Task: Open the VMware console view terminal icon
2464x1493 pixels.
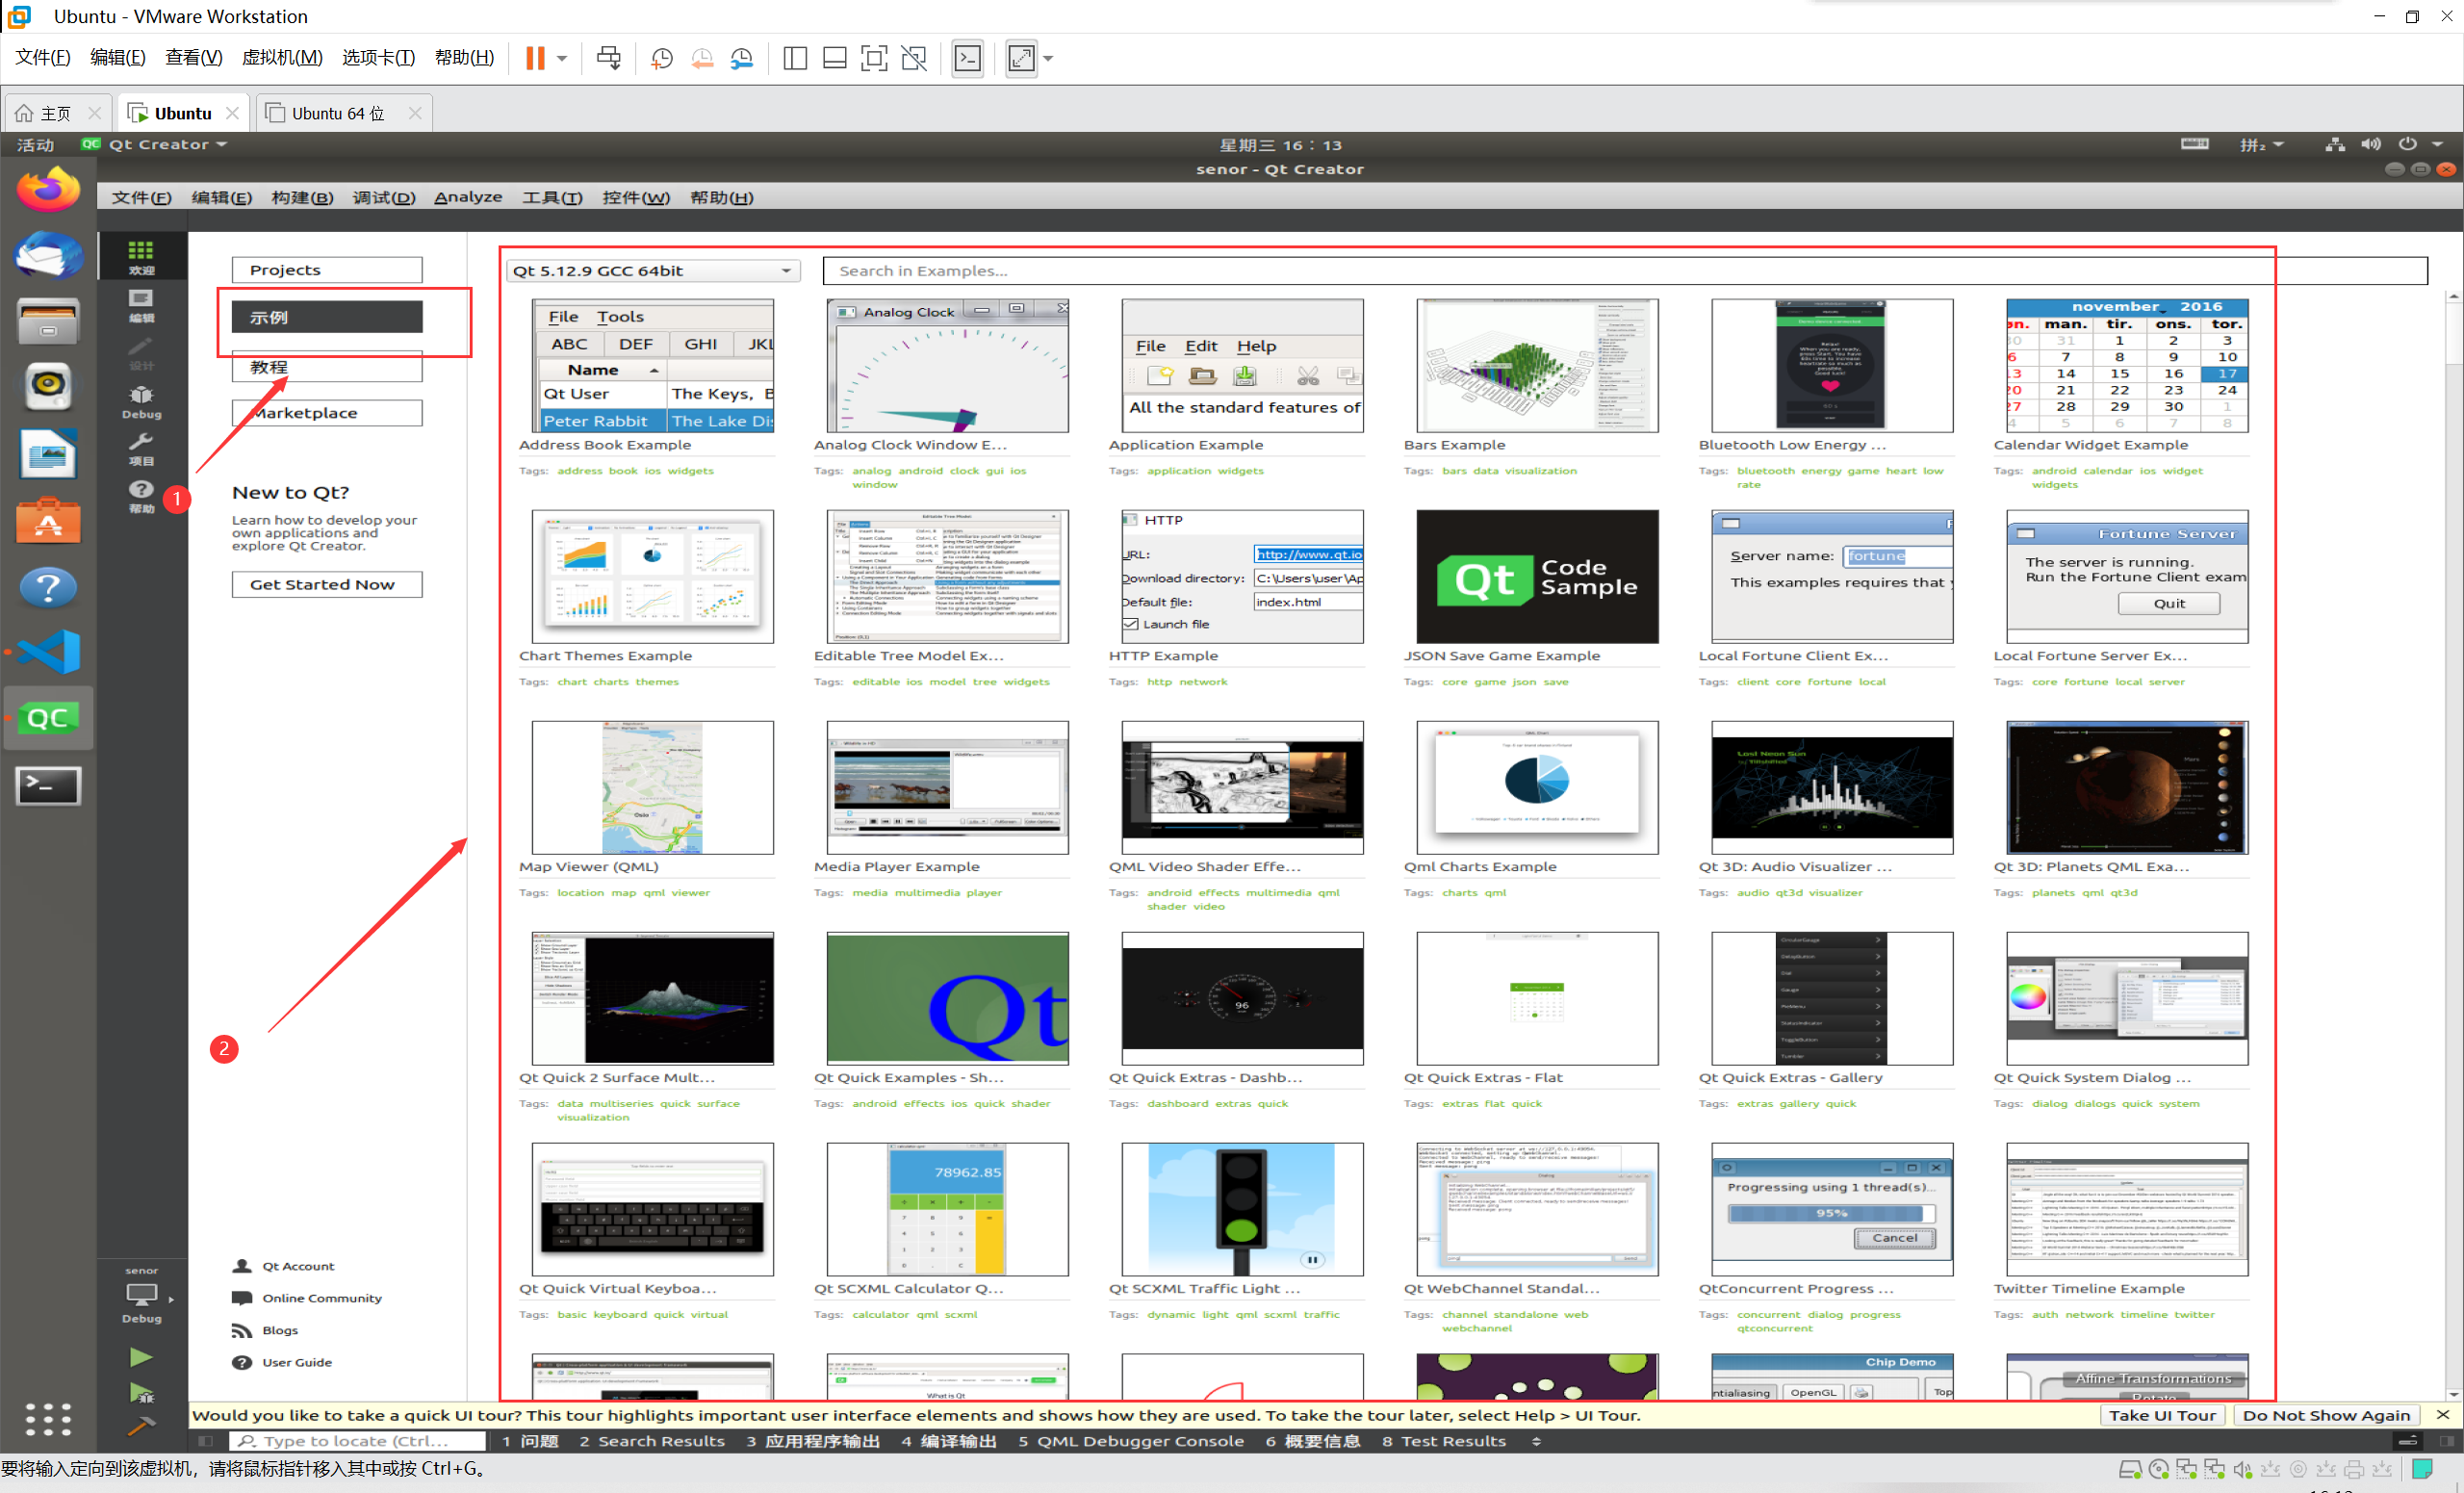Action: click(x=967, y=58)
